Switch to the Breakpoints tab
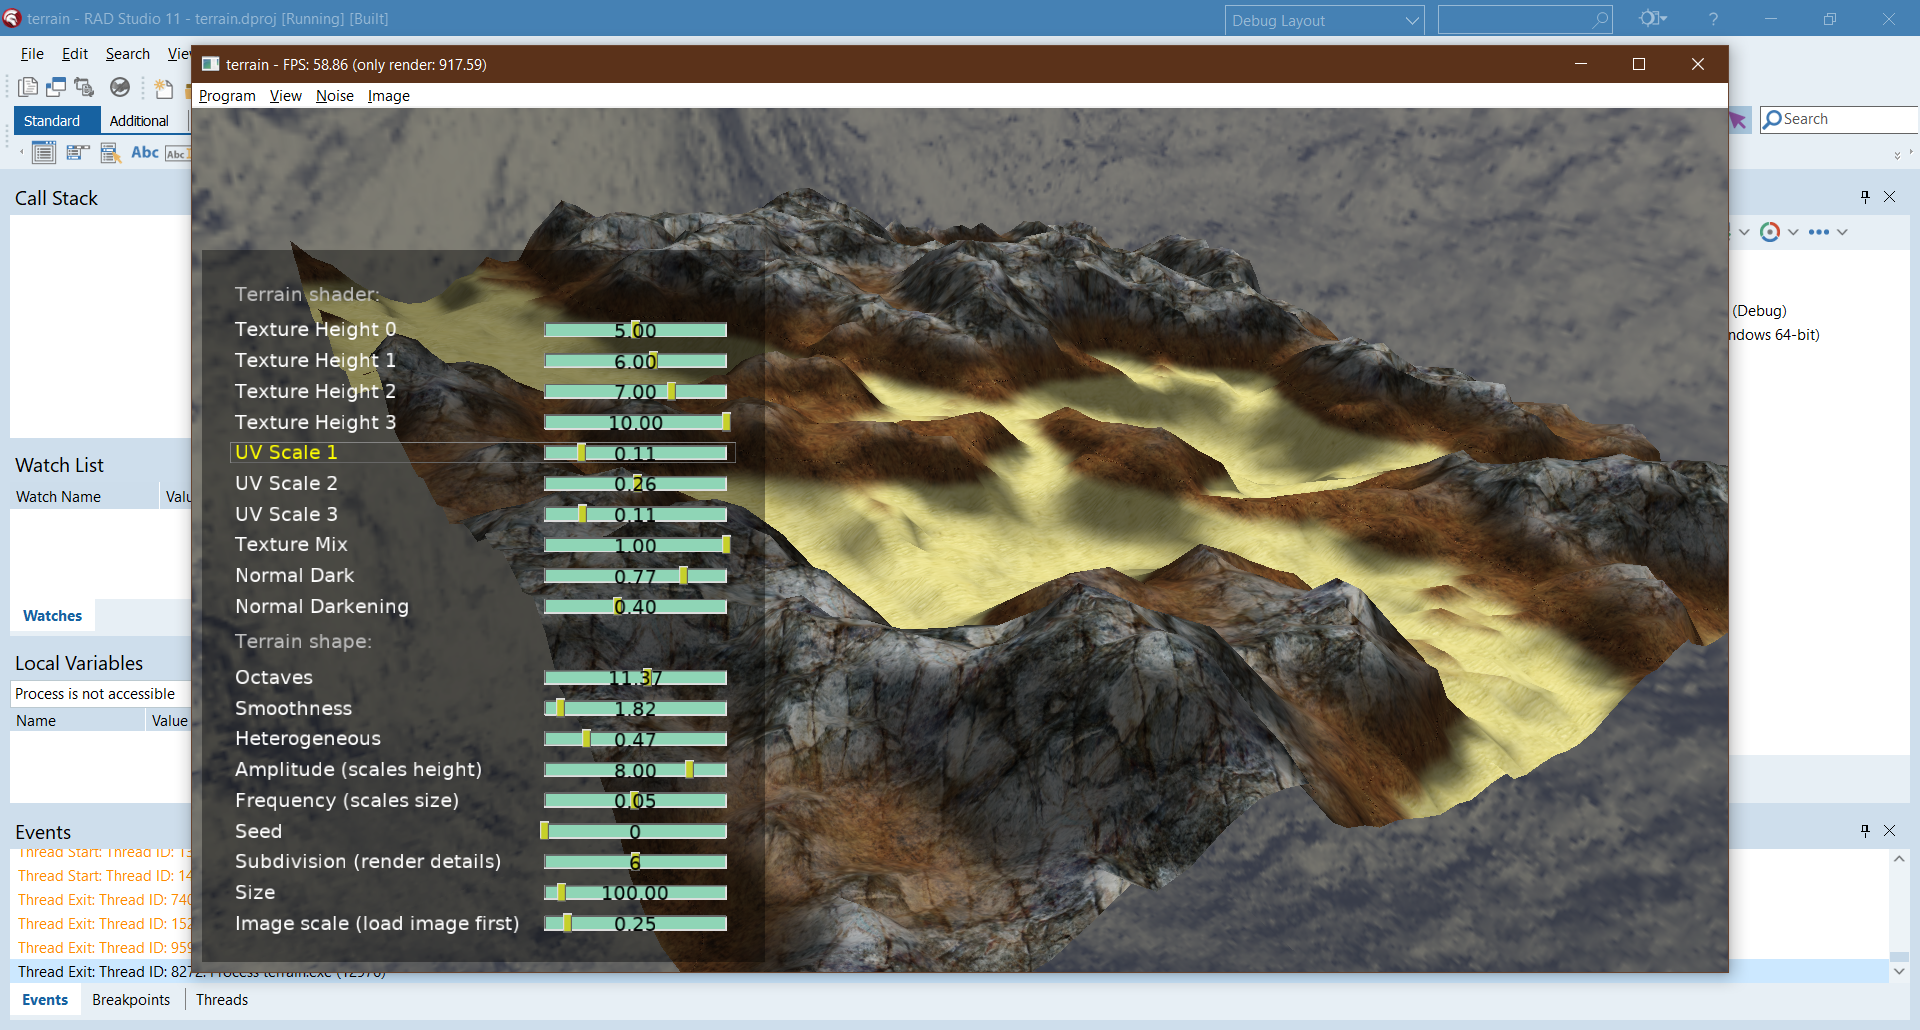 pos(131,999)
